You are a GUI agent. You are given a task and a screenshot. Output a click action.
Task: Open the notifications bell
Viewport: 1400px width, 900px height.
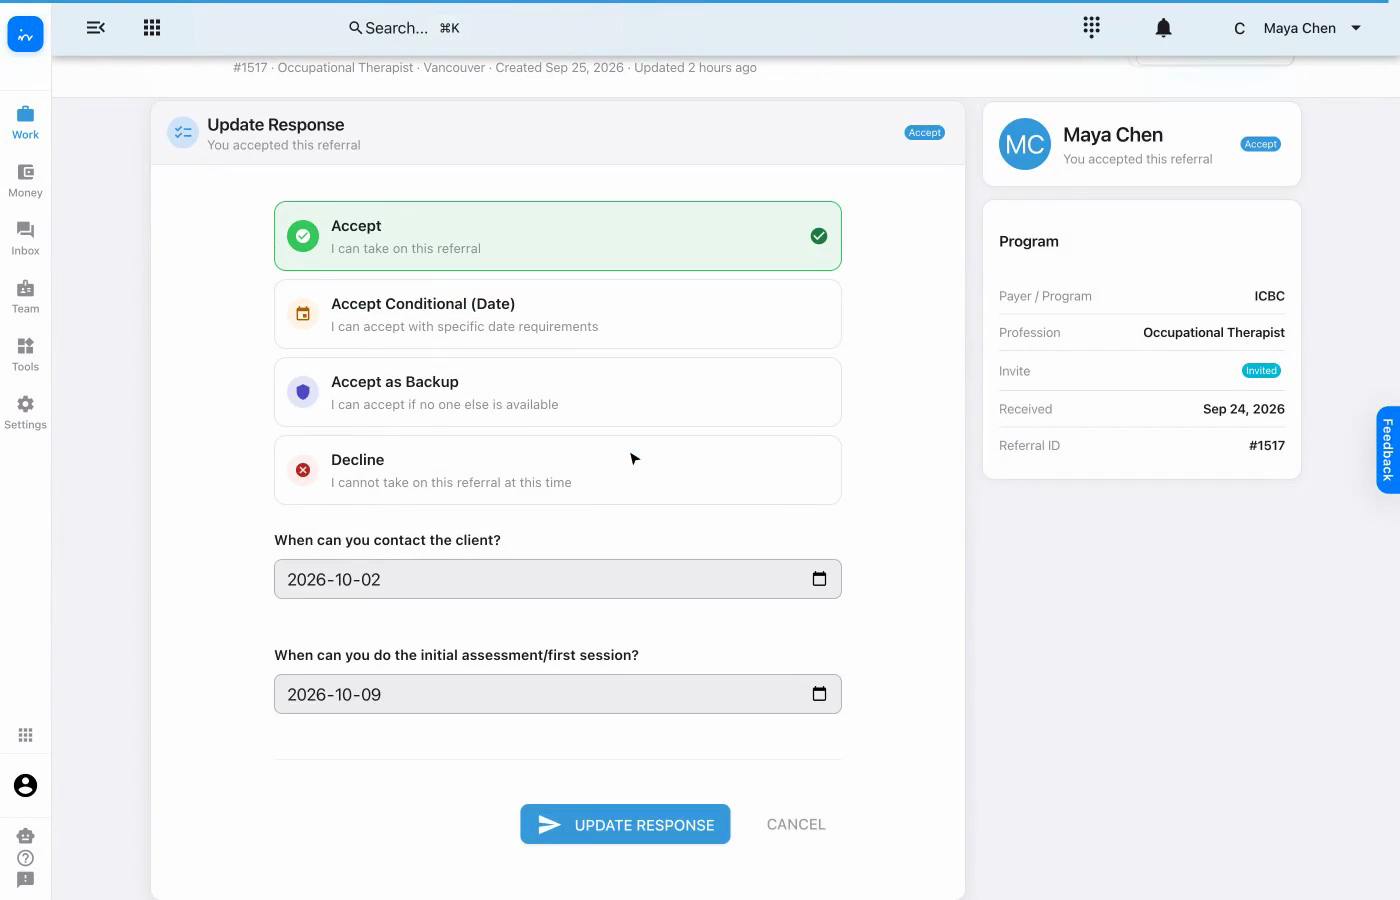[x=1163, y=28]
